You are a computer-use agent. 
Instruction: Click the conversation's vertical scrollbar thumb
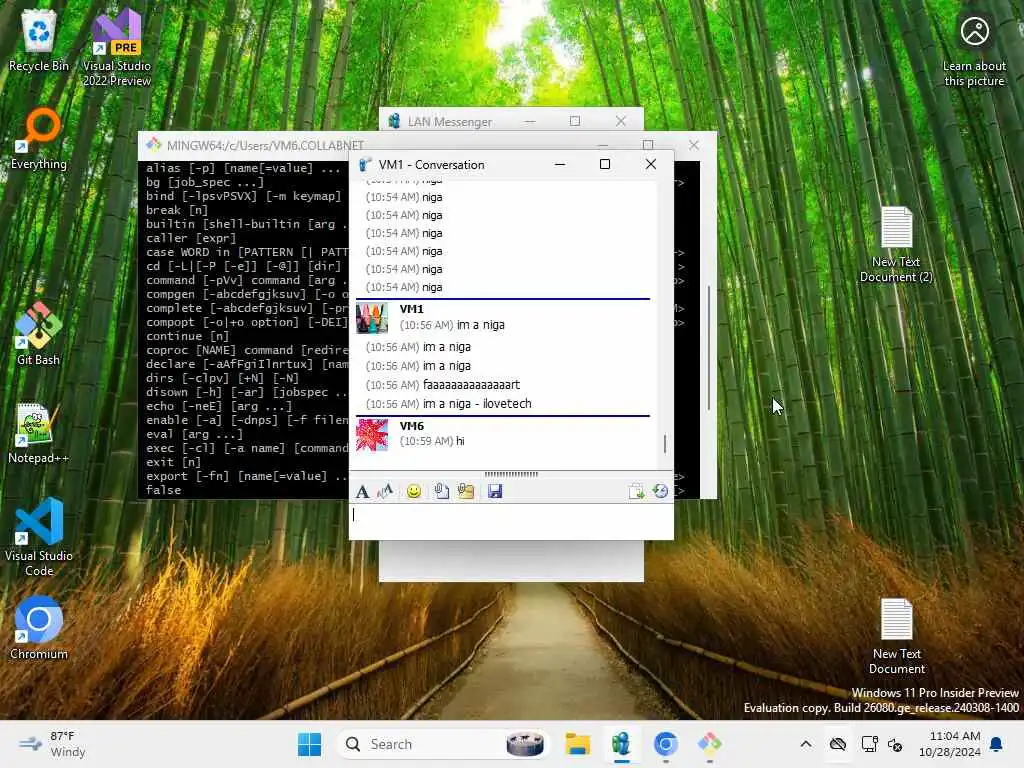click(x=665, y=444)
